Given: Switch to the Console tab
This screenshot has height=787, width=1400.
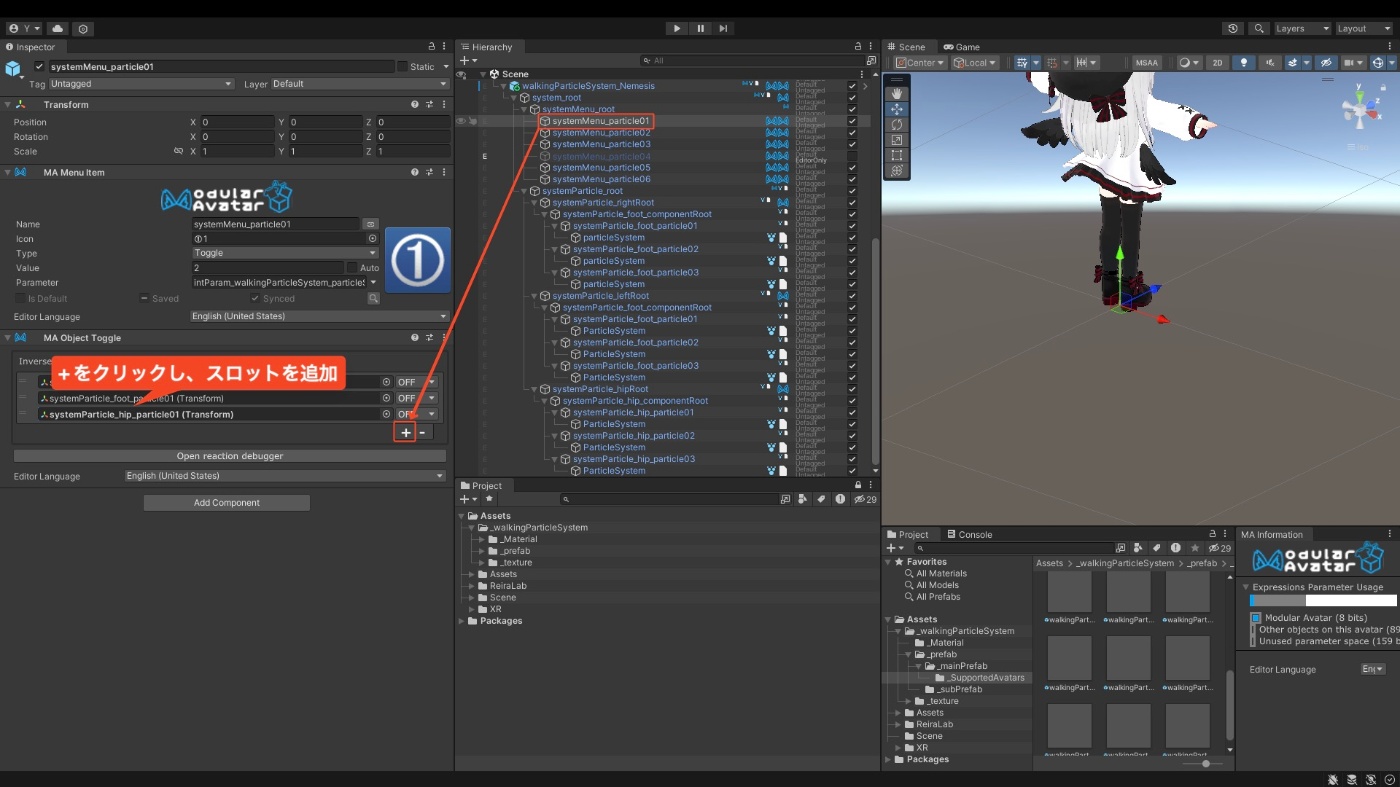Looking at the screenshot, I should (969, 534).
